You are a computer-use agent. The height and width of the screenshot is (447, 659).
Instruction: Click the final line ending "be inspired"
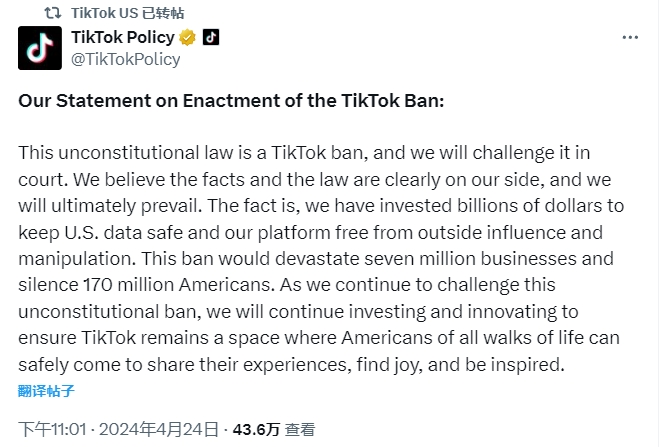pos(290,364)
